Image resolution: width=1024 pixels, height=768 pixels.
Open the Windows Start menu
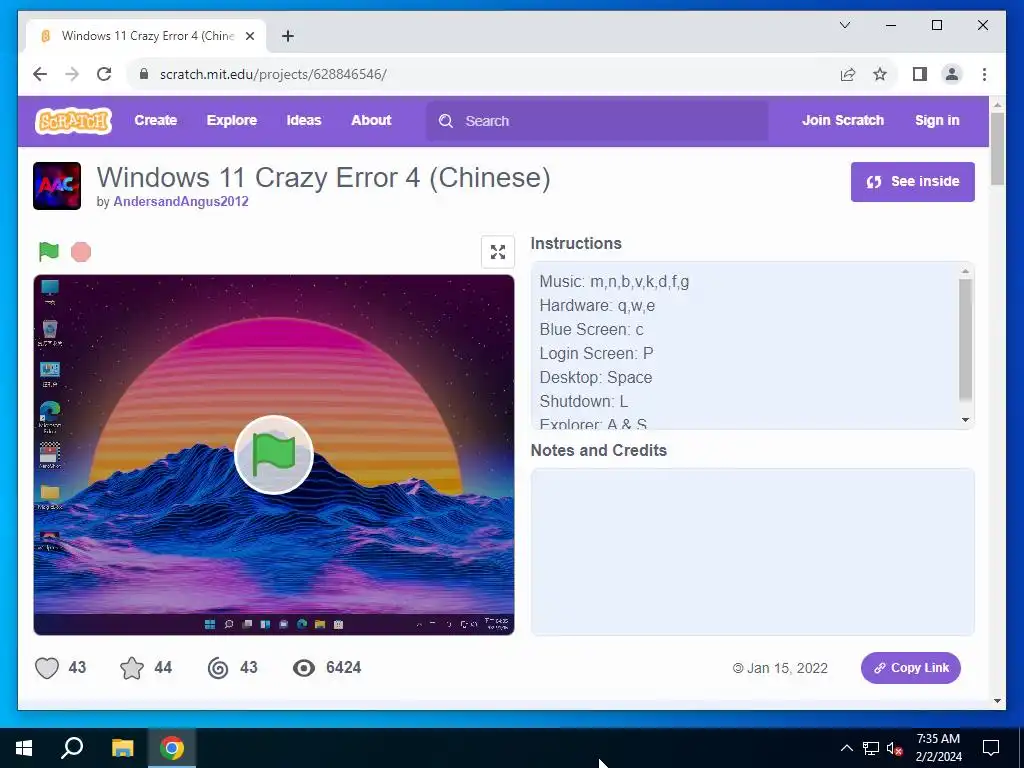pyautogui.click(x=24, y=748)
